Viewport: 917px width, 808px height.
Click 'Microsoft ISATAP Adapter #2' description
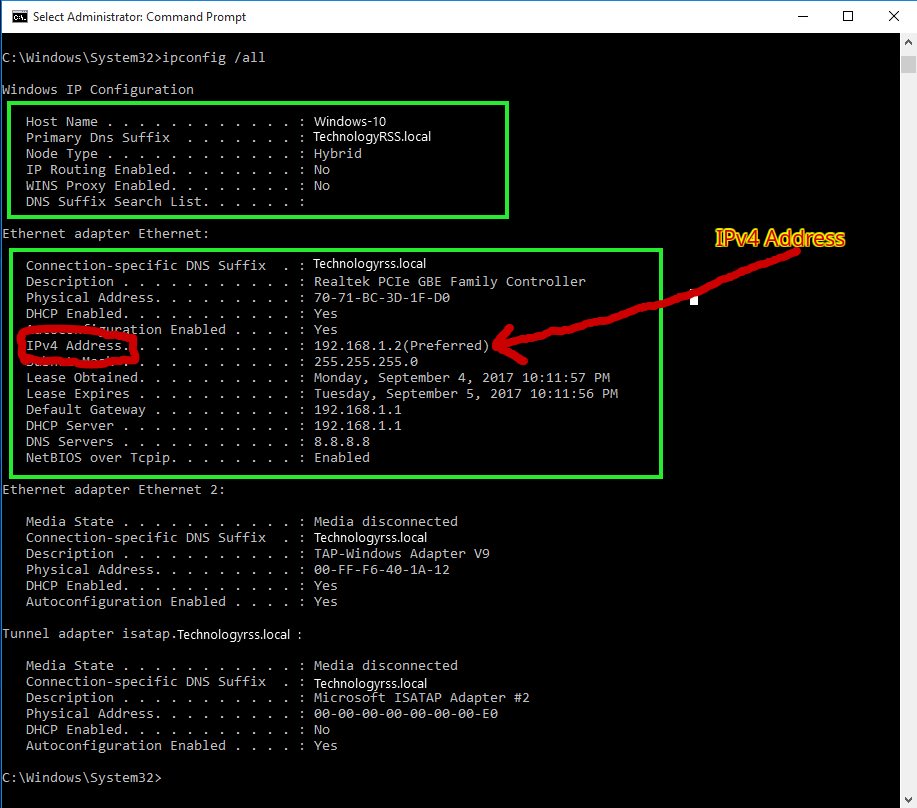pyautogui.click(x=421, y=698)
